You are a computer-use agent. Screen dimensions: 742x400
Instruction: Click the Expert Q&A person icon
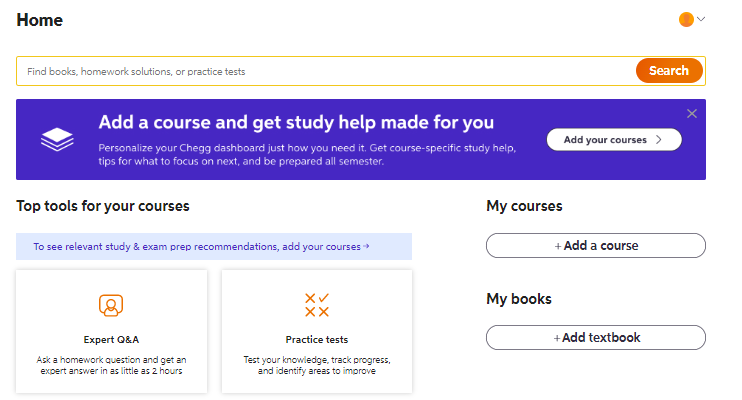tap(111, 305)
